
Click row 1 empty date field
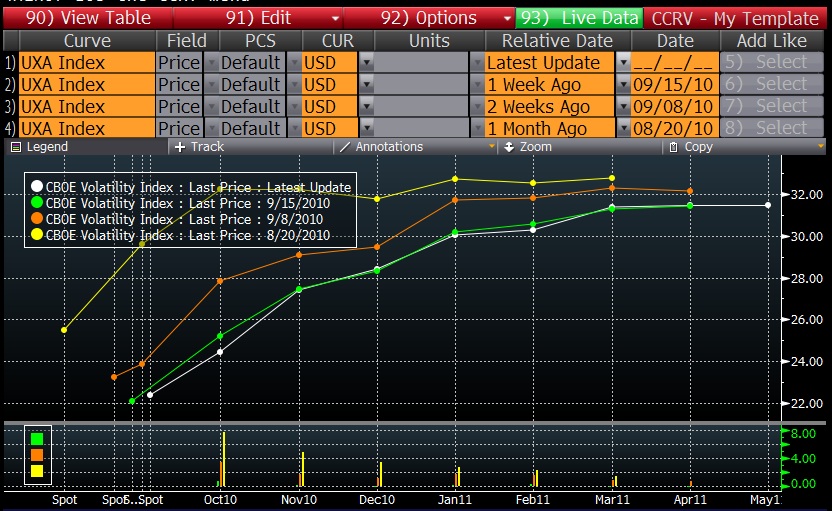click(x=674, y=63)
